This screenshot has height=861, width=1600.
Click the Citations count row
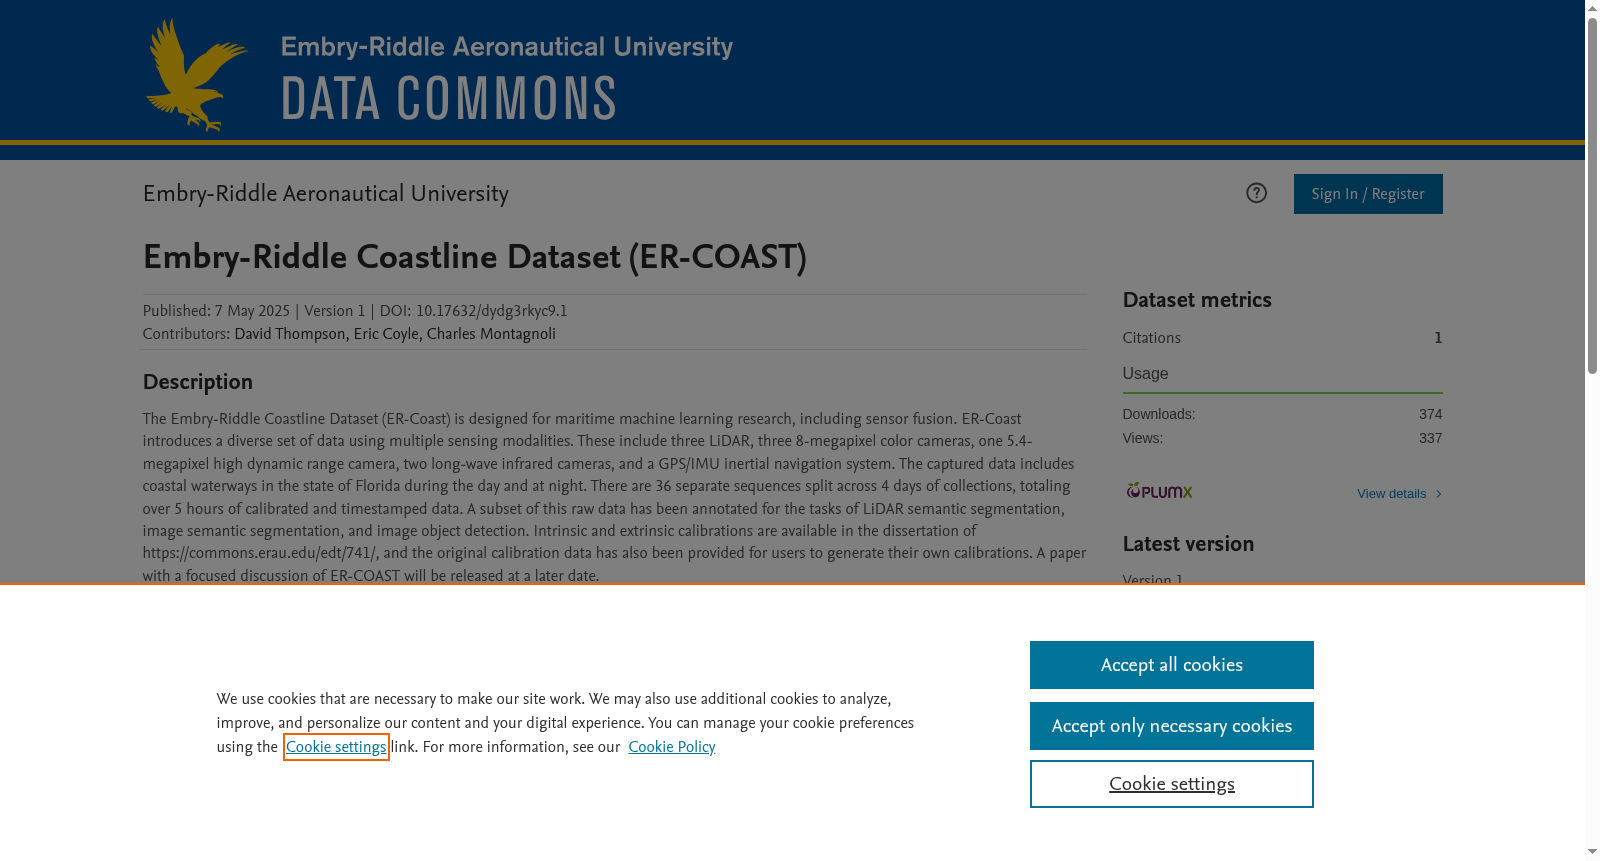coord(1282,338)
